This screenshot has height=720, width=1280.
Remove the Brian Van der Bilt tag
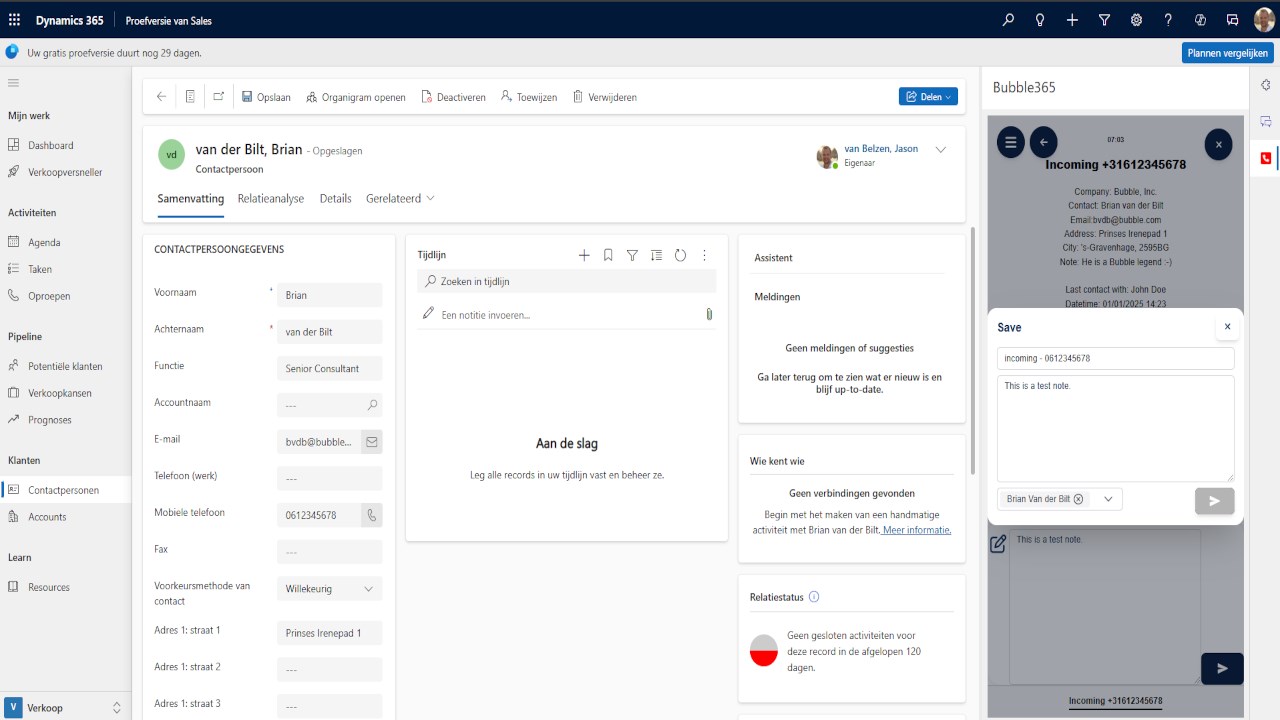(x=1078, y=499)
